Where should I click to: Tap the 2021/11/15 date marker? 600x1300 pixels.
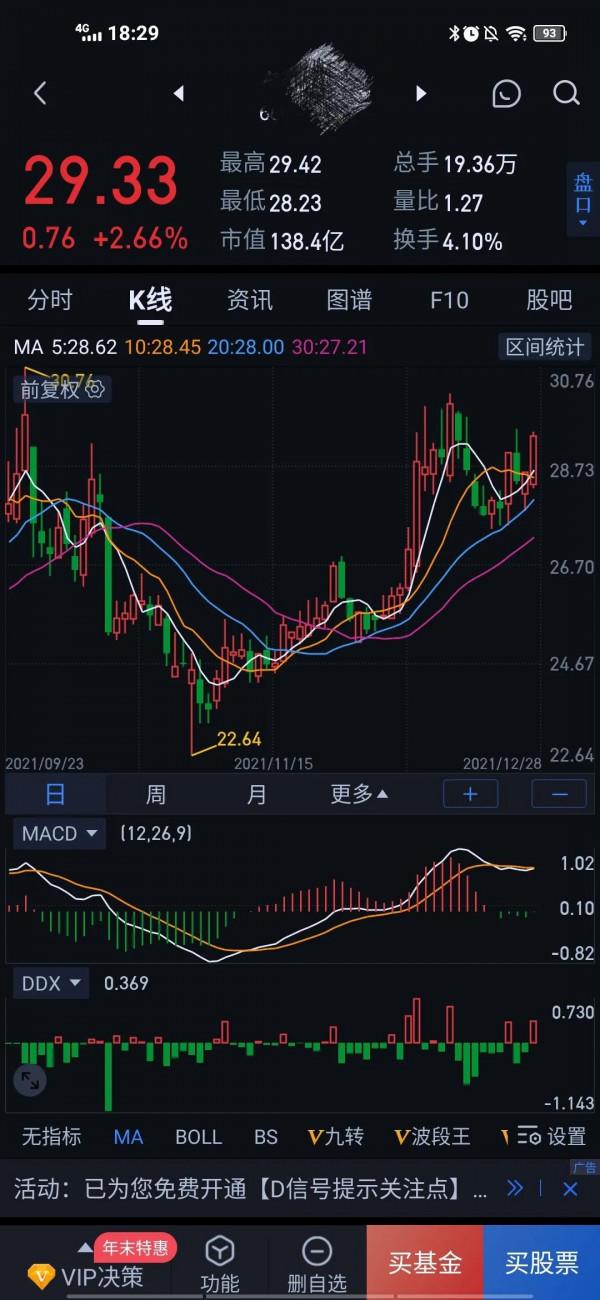(x=273, y=763)
